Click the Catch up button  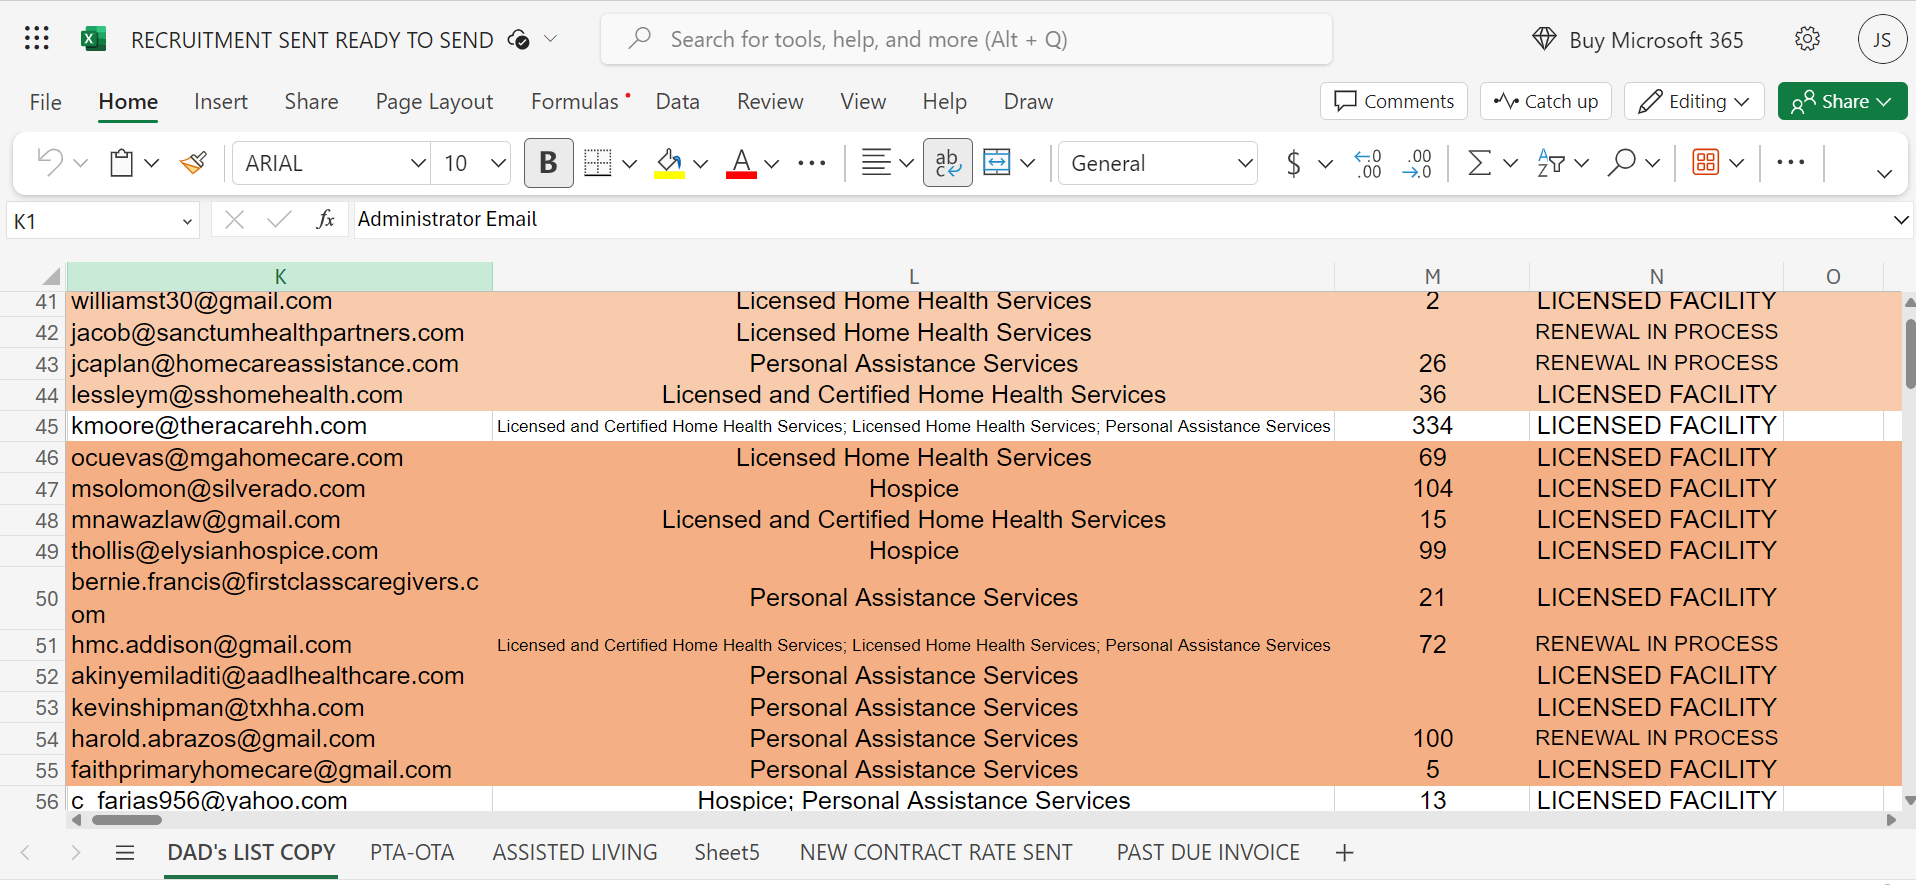(1545, 101)
